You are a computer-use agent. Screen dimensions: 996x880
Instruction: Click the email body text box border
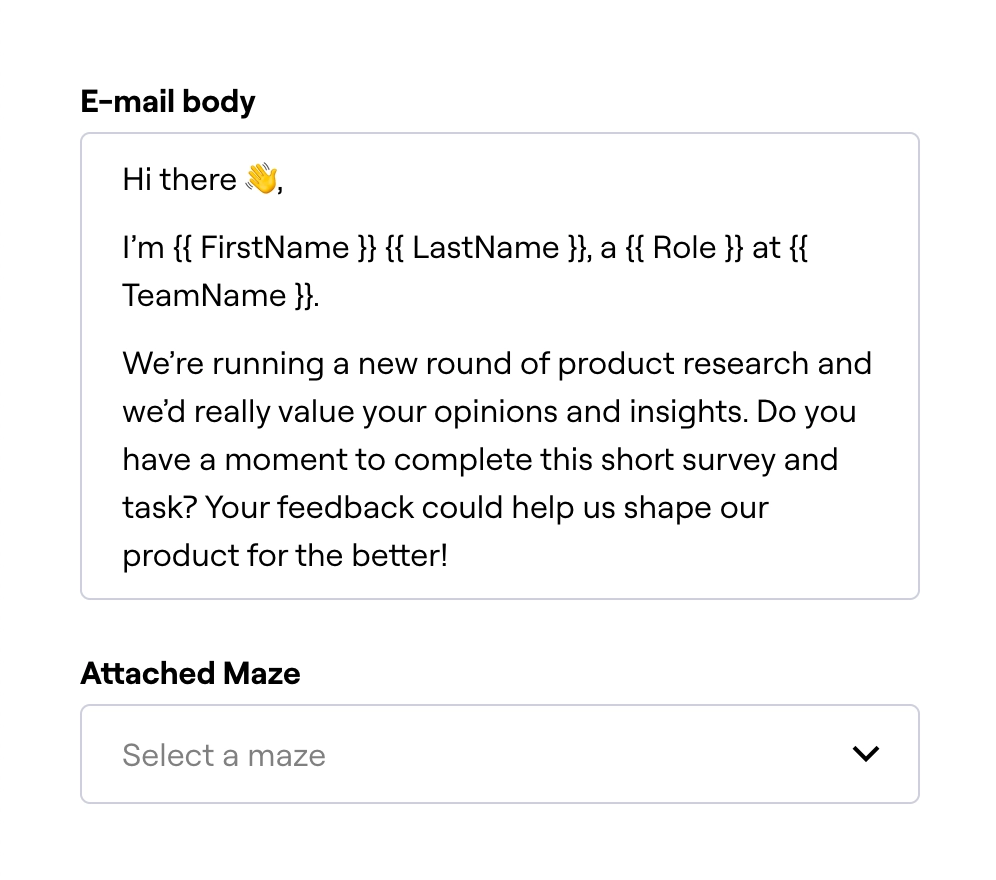coord(500,133)
